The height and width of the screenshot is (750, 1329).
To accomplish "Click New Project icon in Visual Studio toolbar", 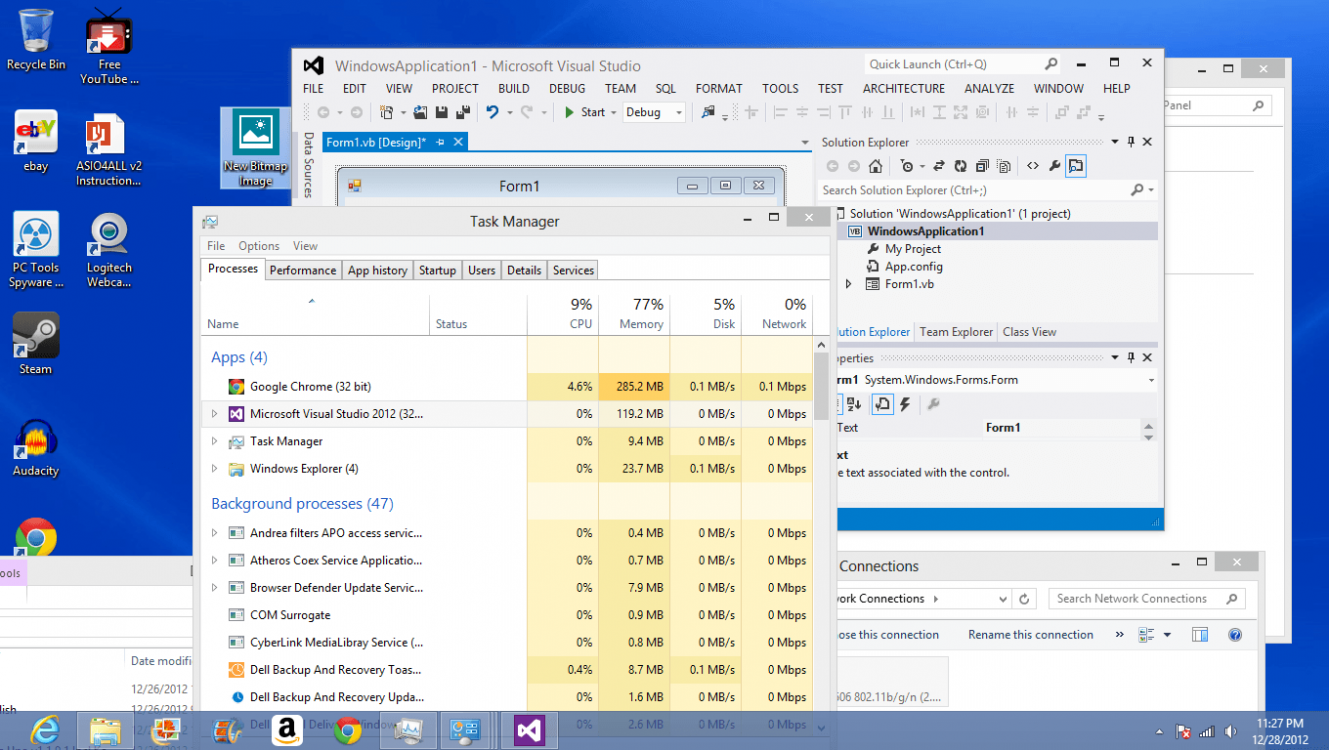I will [x=387, y=112].
